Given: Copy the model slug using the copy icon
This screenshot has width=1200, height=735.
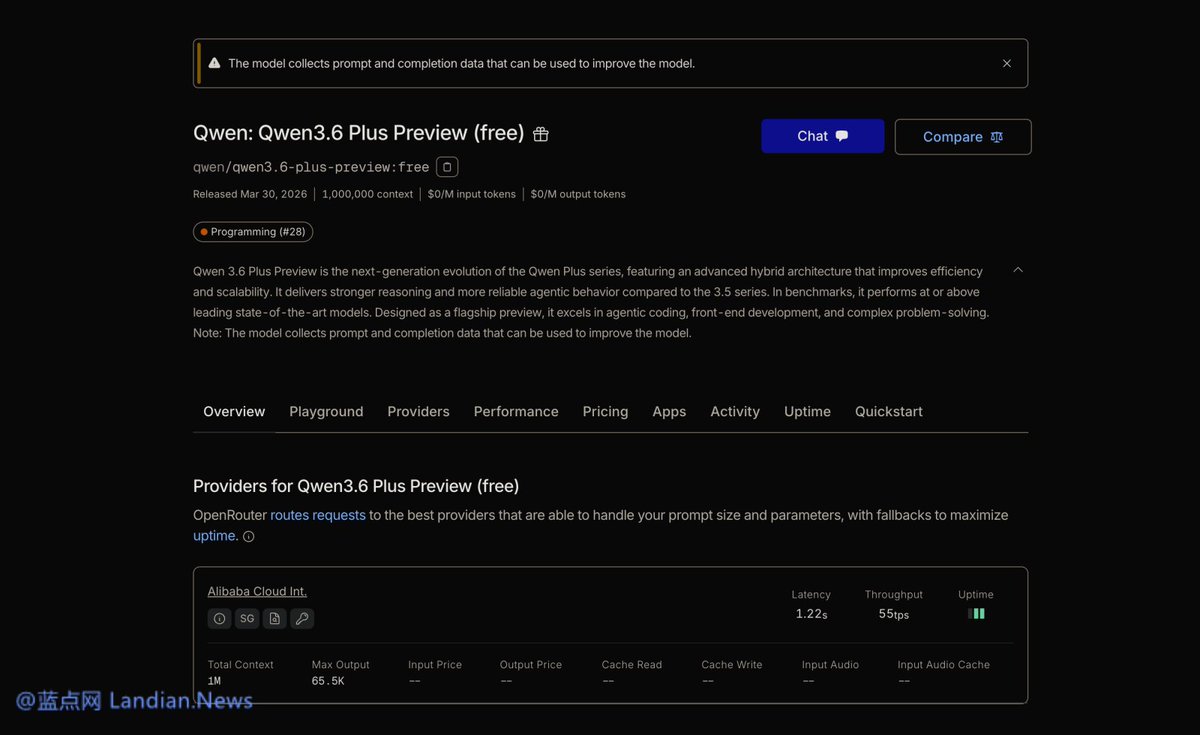Looking at the screenshot, I should coord(446,166).
